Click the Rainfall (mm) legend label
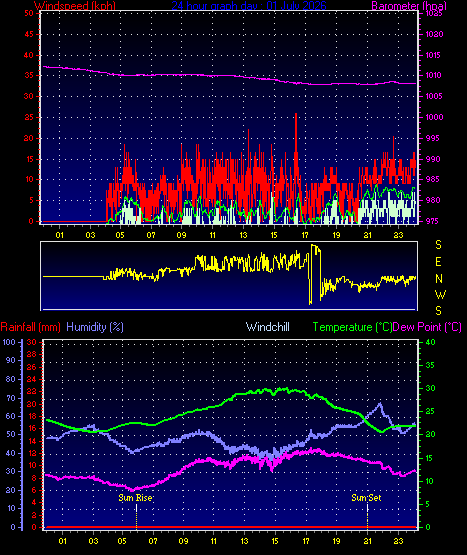The image size is (467, 555). click(x=30, y=327)
